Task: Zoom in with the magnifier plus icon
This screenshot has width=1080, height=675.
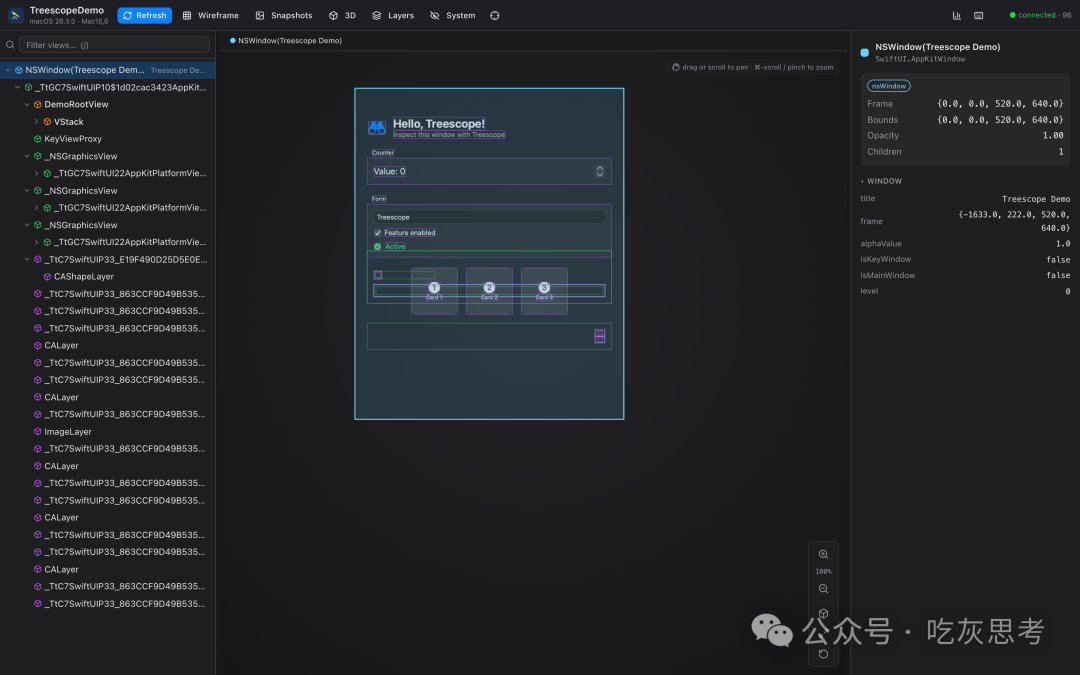Action: [x=823, y=554]
